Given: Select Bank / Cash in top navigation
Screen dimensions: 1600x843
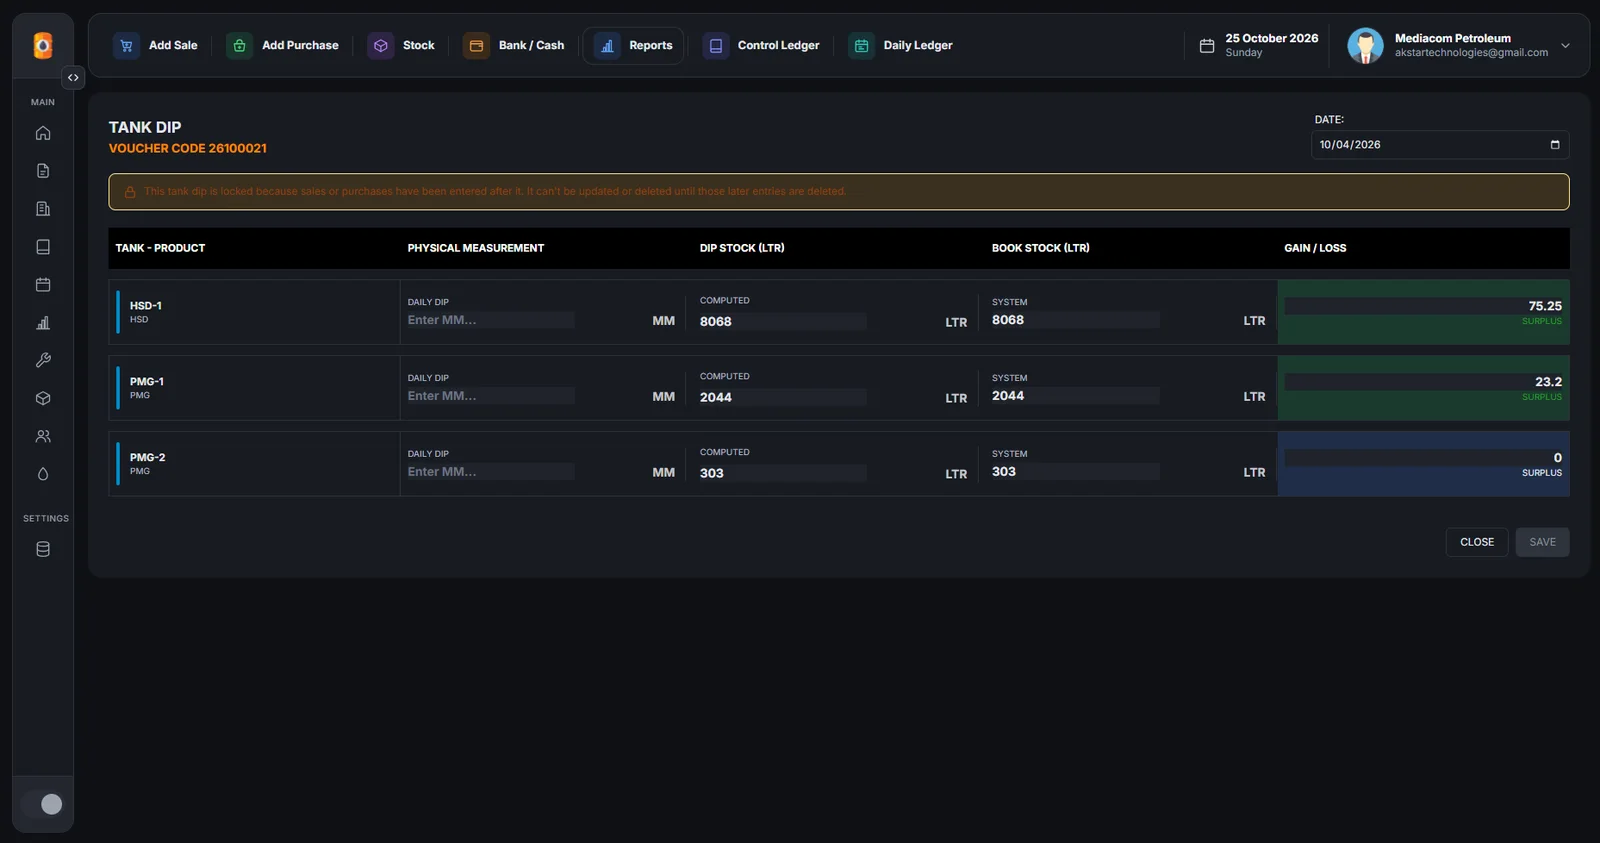Looking at the screenshot, I should coord(514,46).
